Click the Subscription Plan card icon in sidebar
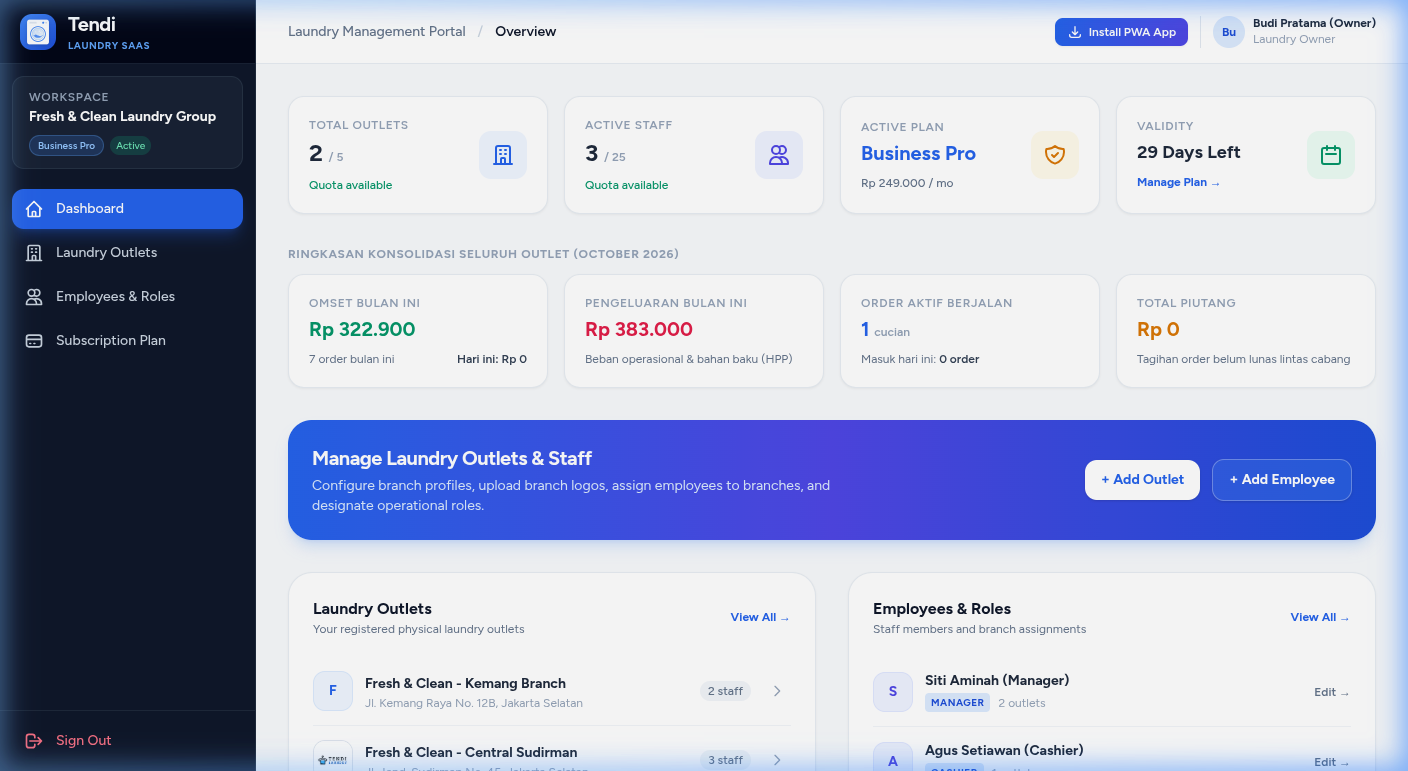The image size is (1408, 771). pyautogui.click(x=34, y=341)
